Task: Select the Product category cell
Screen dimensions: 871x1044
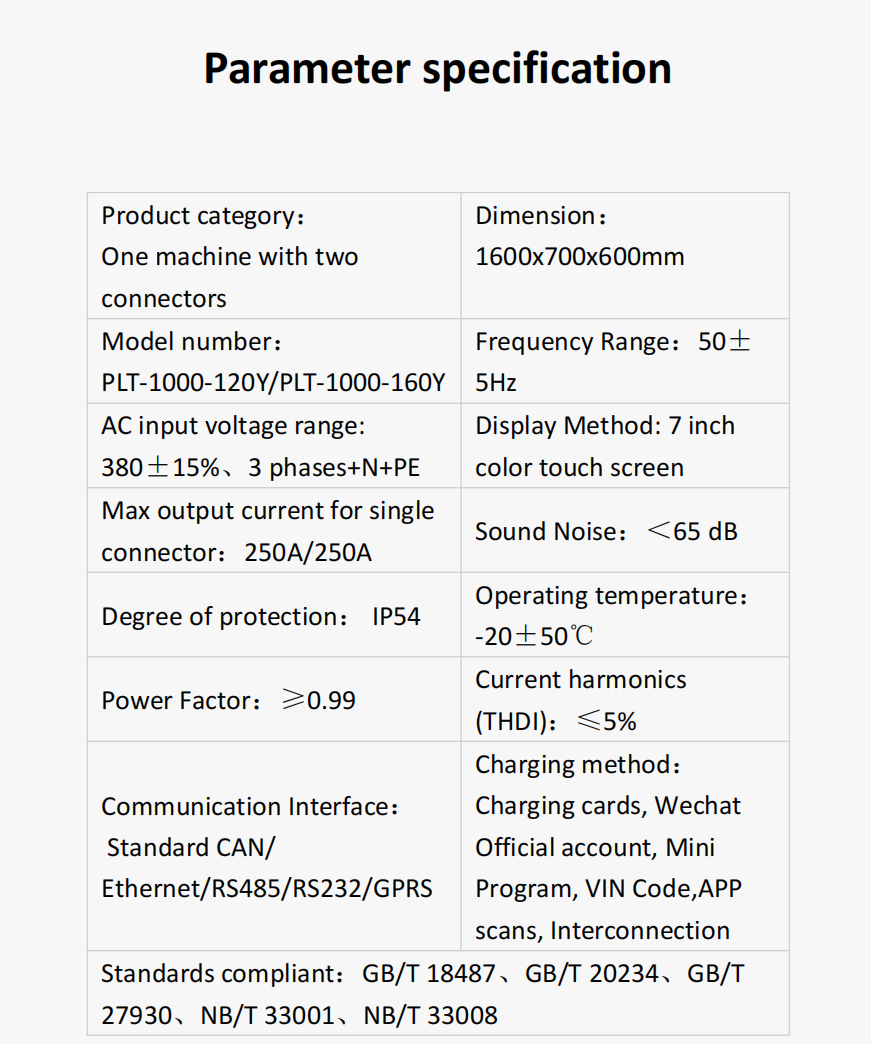Action: tap(274, 256)
